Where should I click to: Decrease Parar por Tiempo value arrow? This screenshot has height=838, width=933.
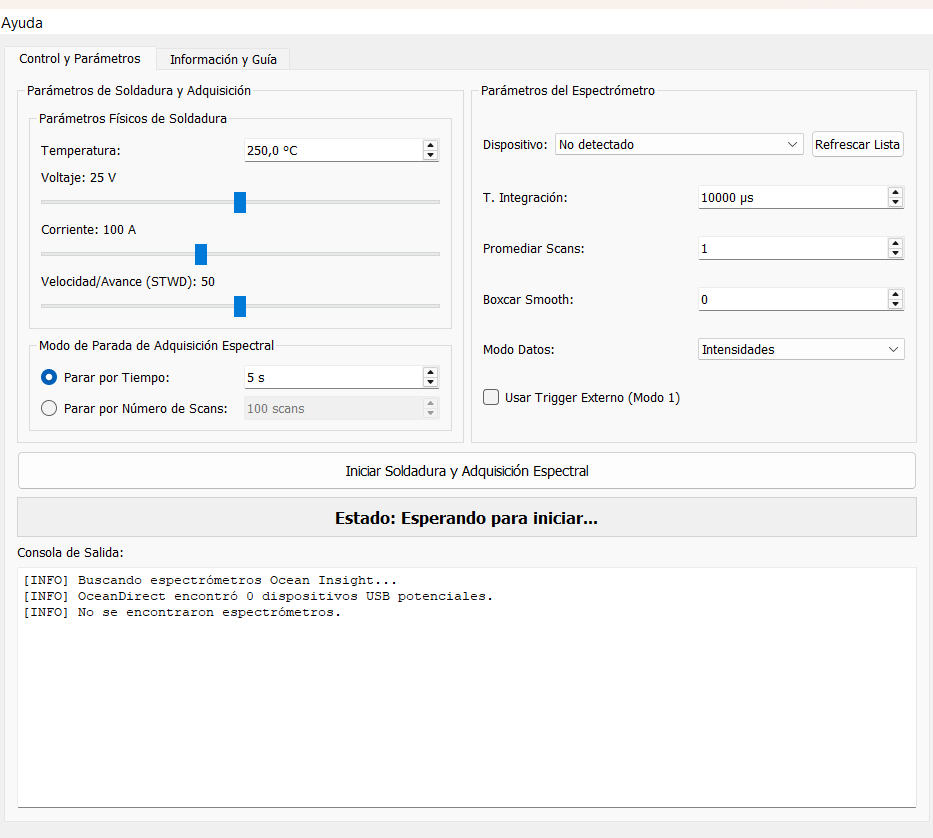tap(430, 382)
